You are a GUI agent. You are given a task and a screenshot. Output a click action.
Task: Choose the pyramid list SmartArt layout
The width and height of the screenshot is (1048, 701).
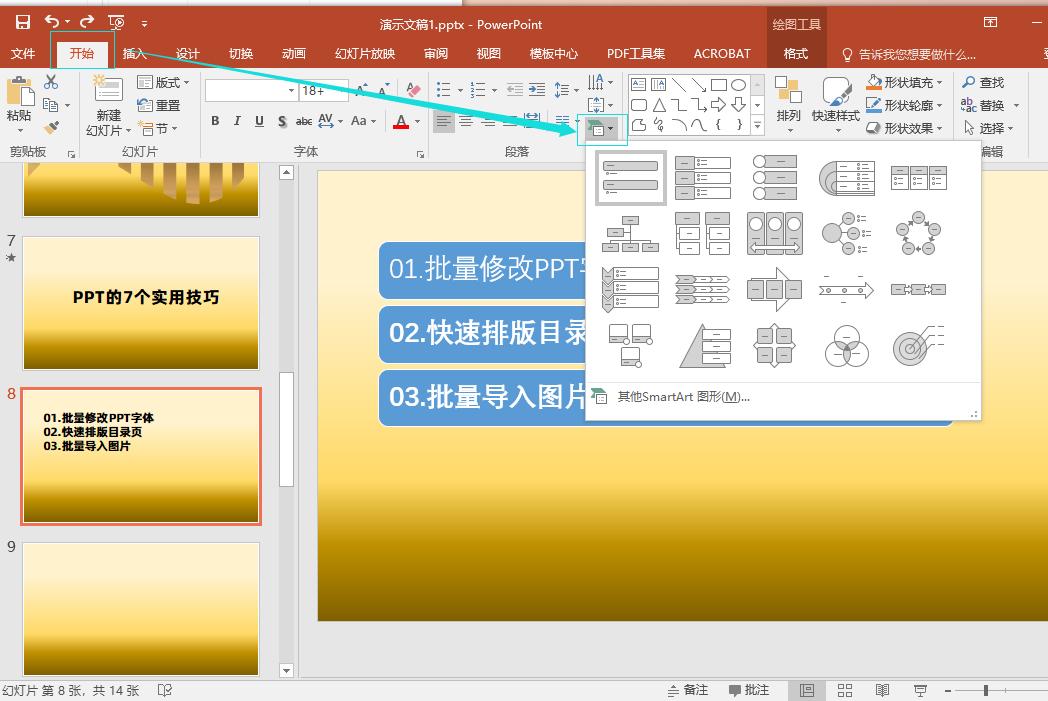(702, 346)
